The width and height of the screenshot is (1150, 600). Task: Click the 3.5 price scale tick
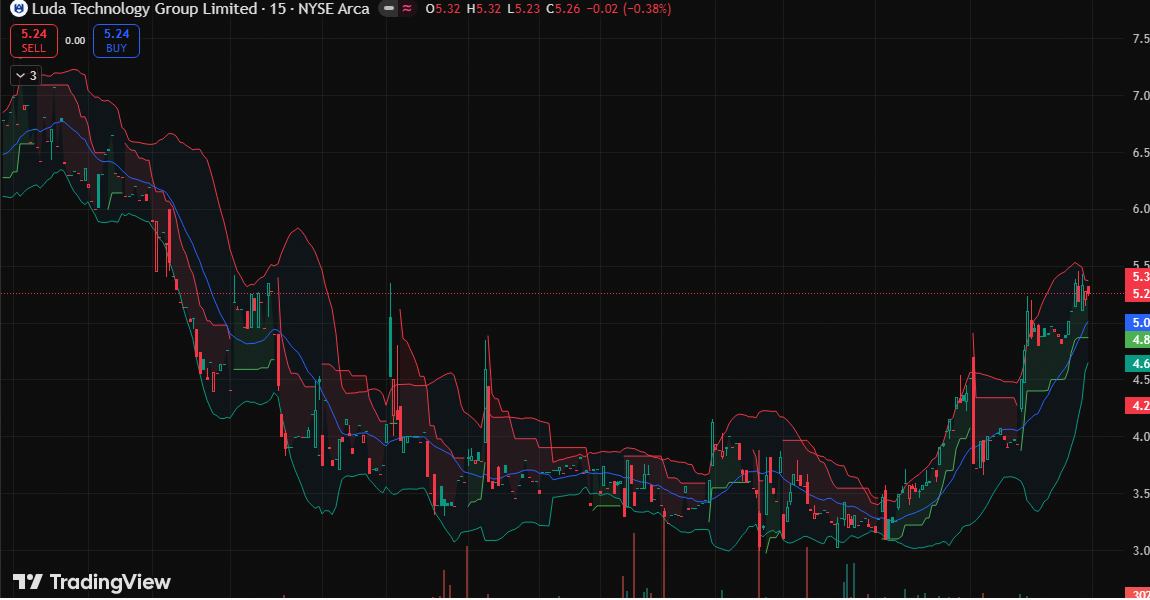(1140, 494)
